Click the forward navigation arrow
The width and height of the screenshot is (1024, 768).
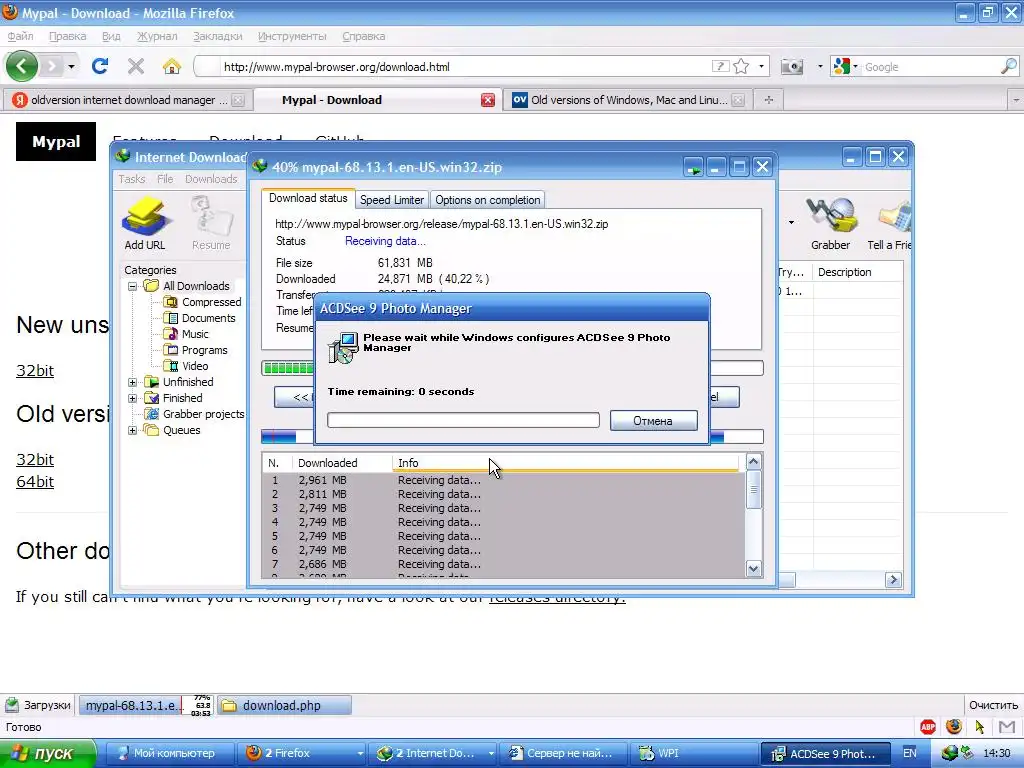pyautogui.click(x=51, y=66)
